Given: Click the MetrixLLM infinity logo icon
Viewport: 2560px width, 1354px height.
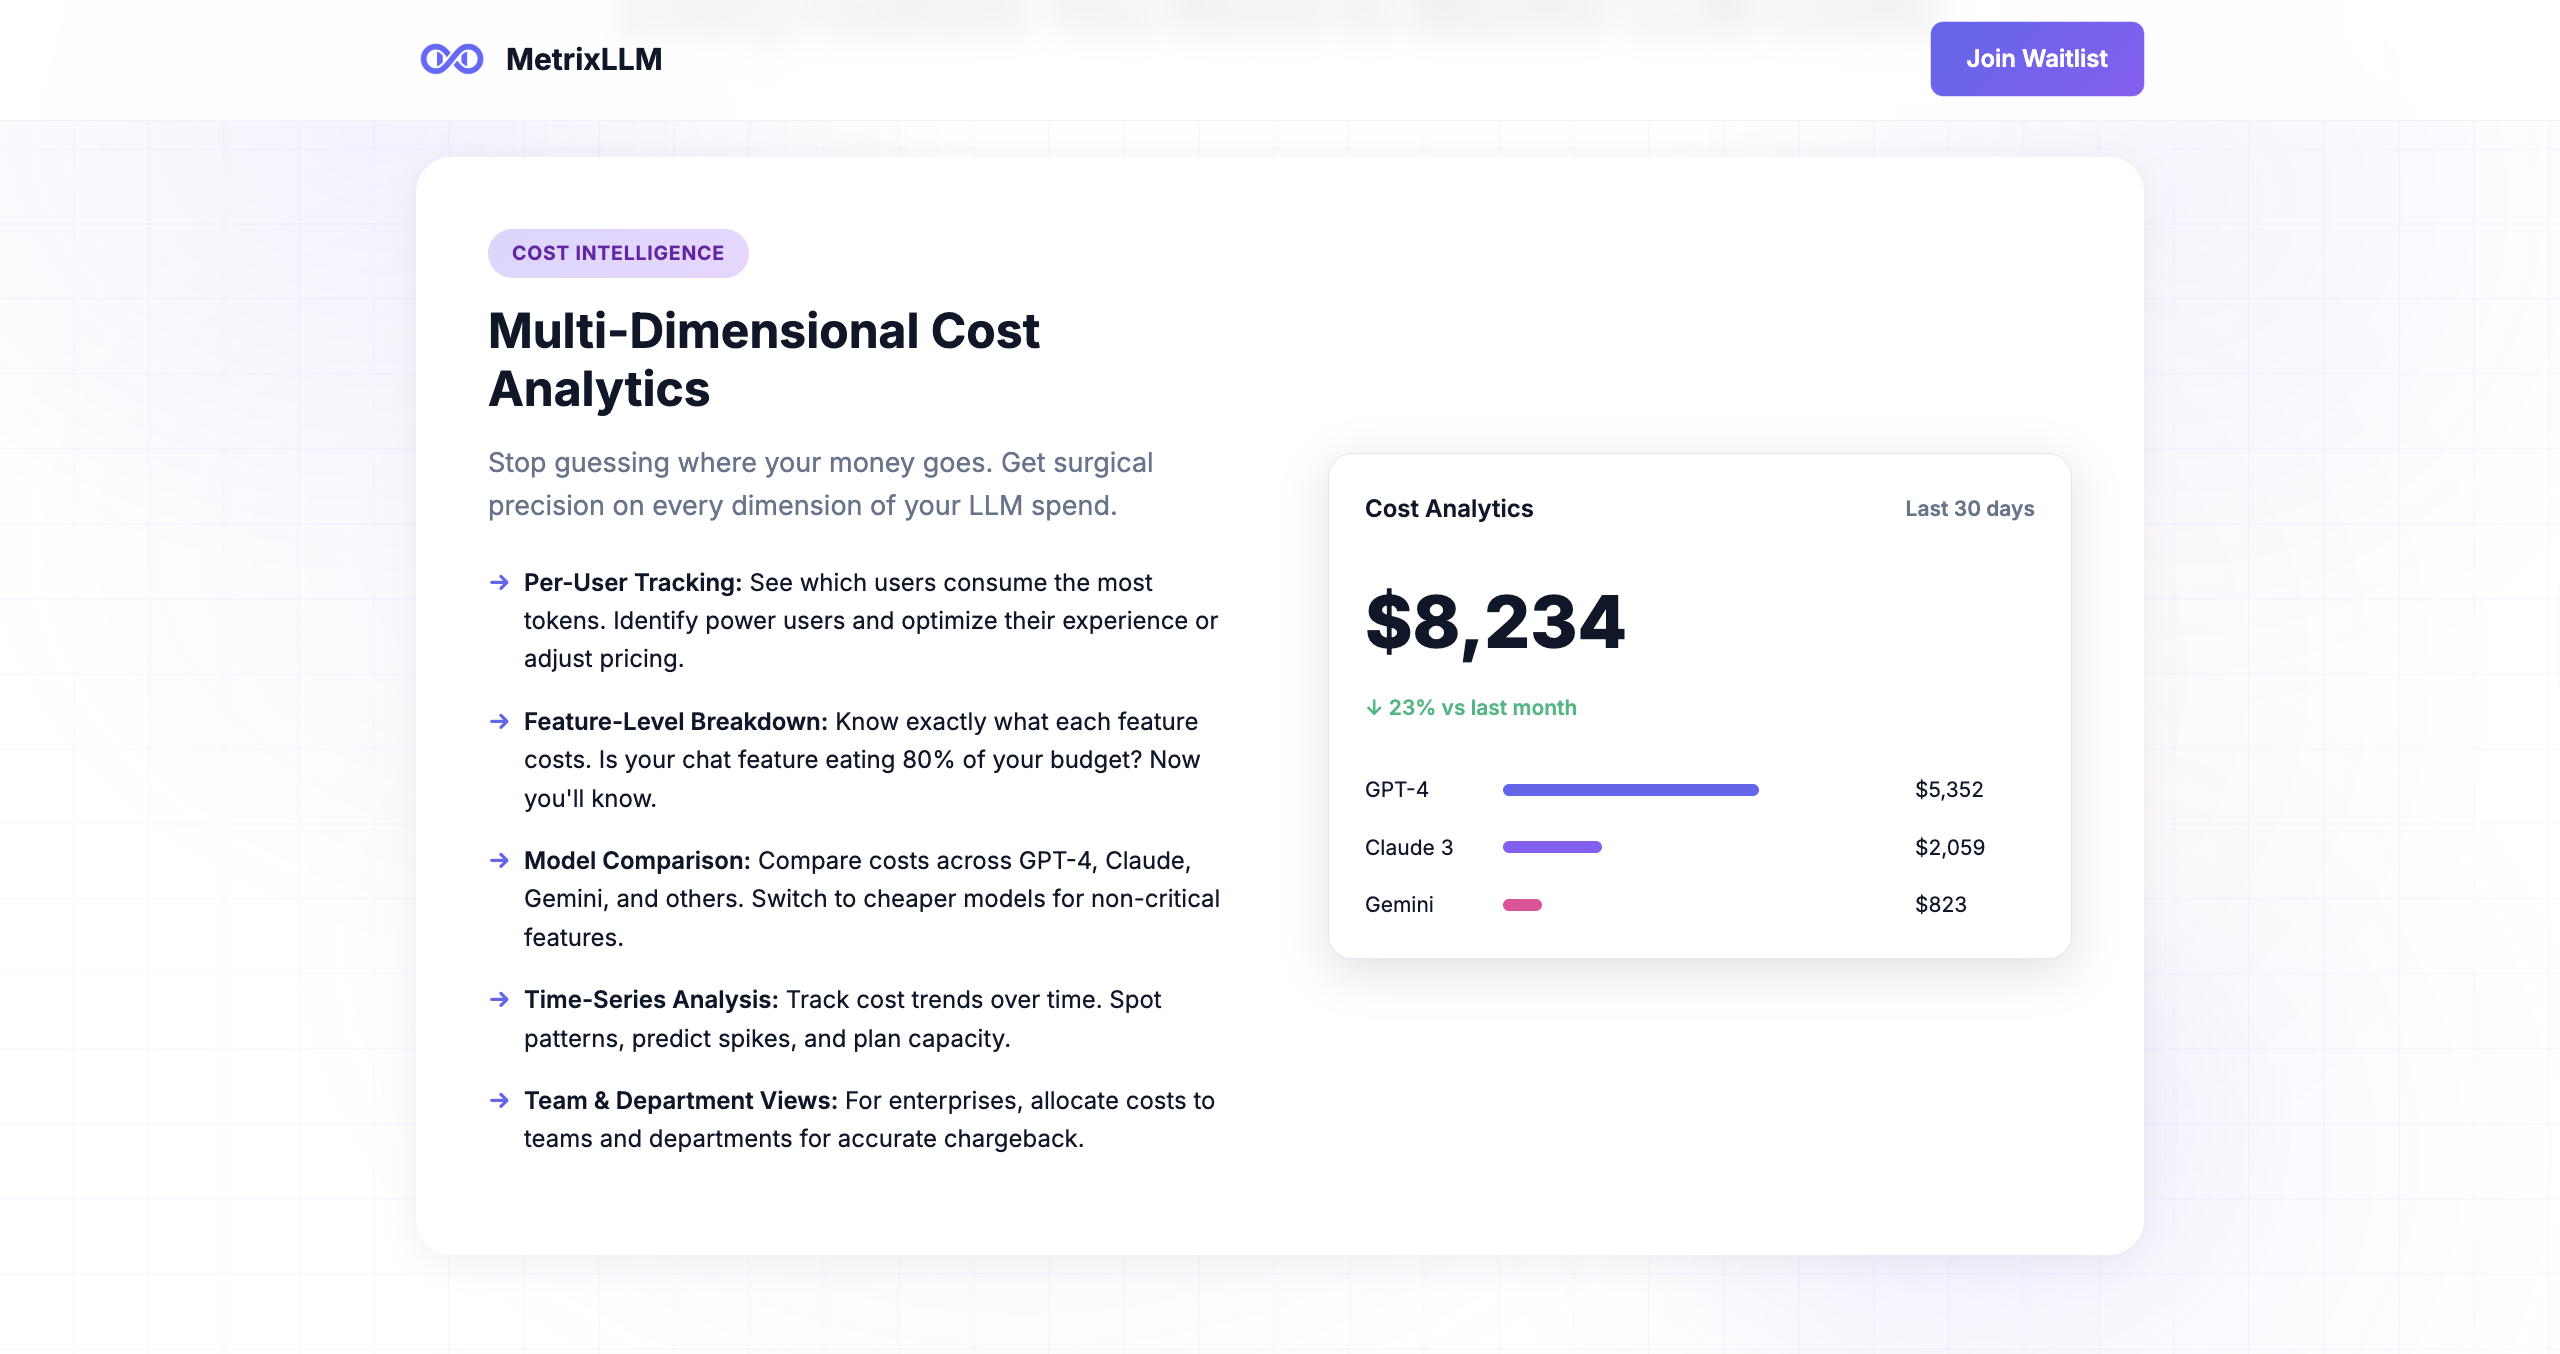Looking at the screenshot, I should (x=452, y=59).
